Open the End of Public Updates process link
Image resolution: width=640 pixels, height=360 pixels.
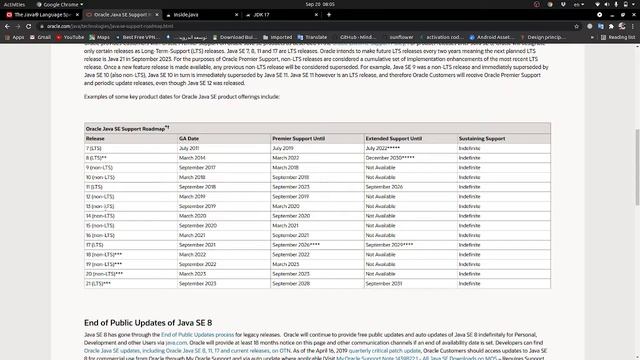(x=198, y=335)
